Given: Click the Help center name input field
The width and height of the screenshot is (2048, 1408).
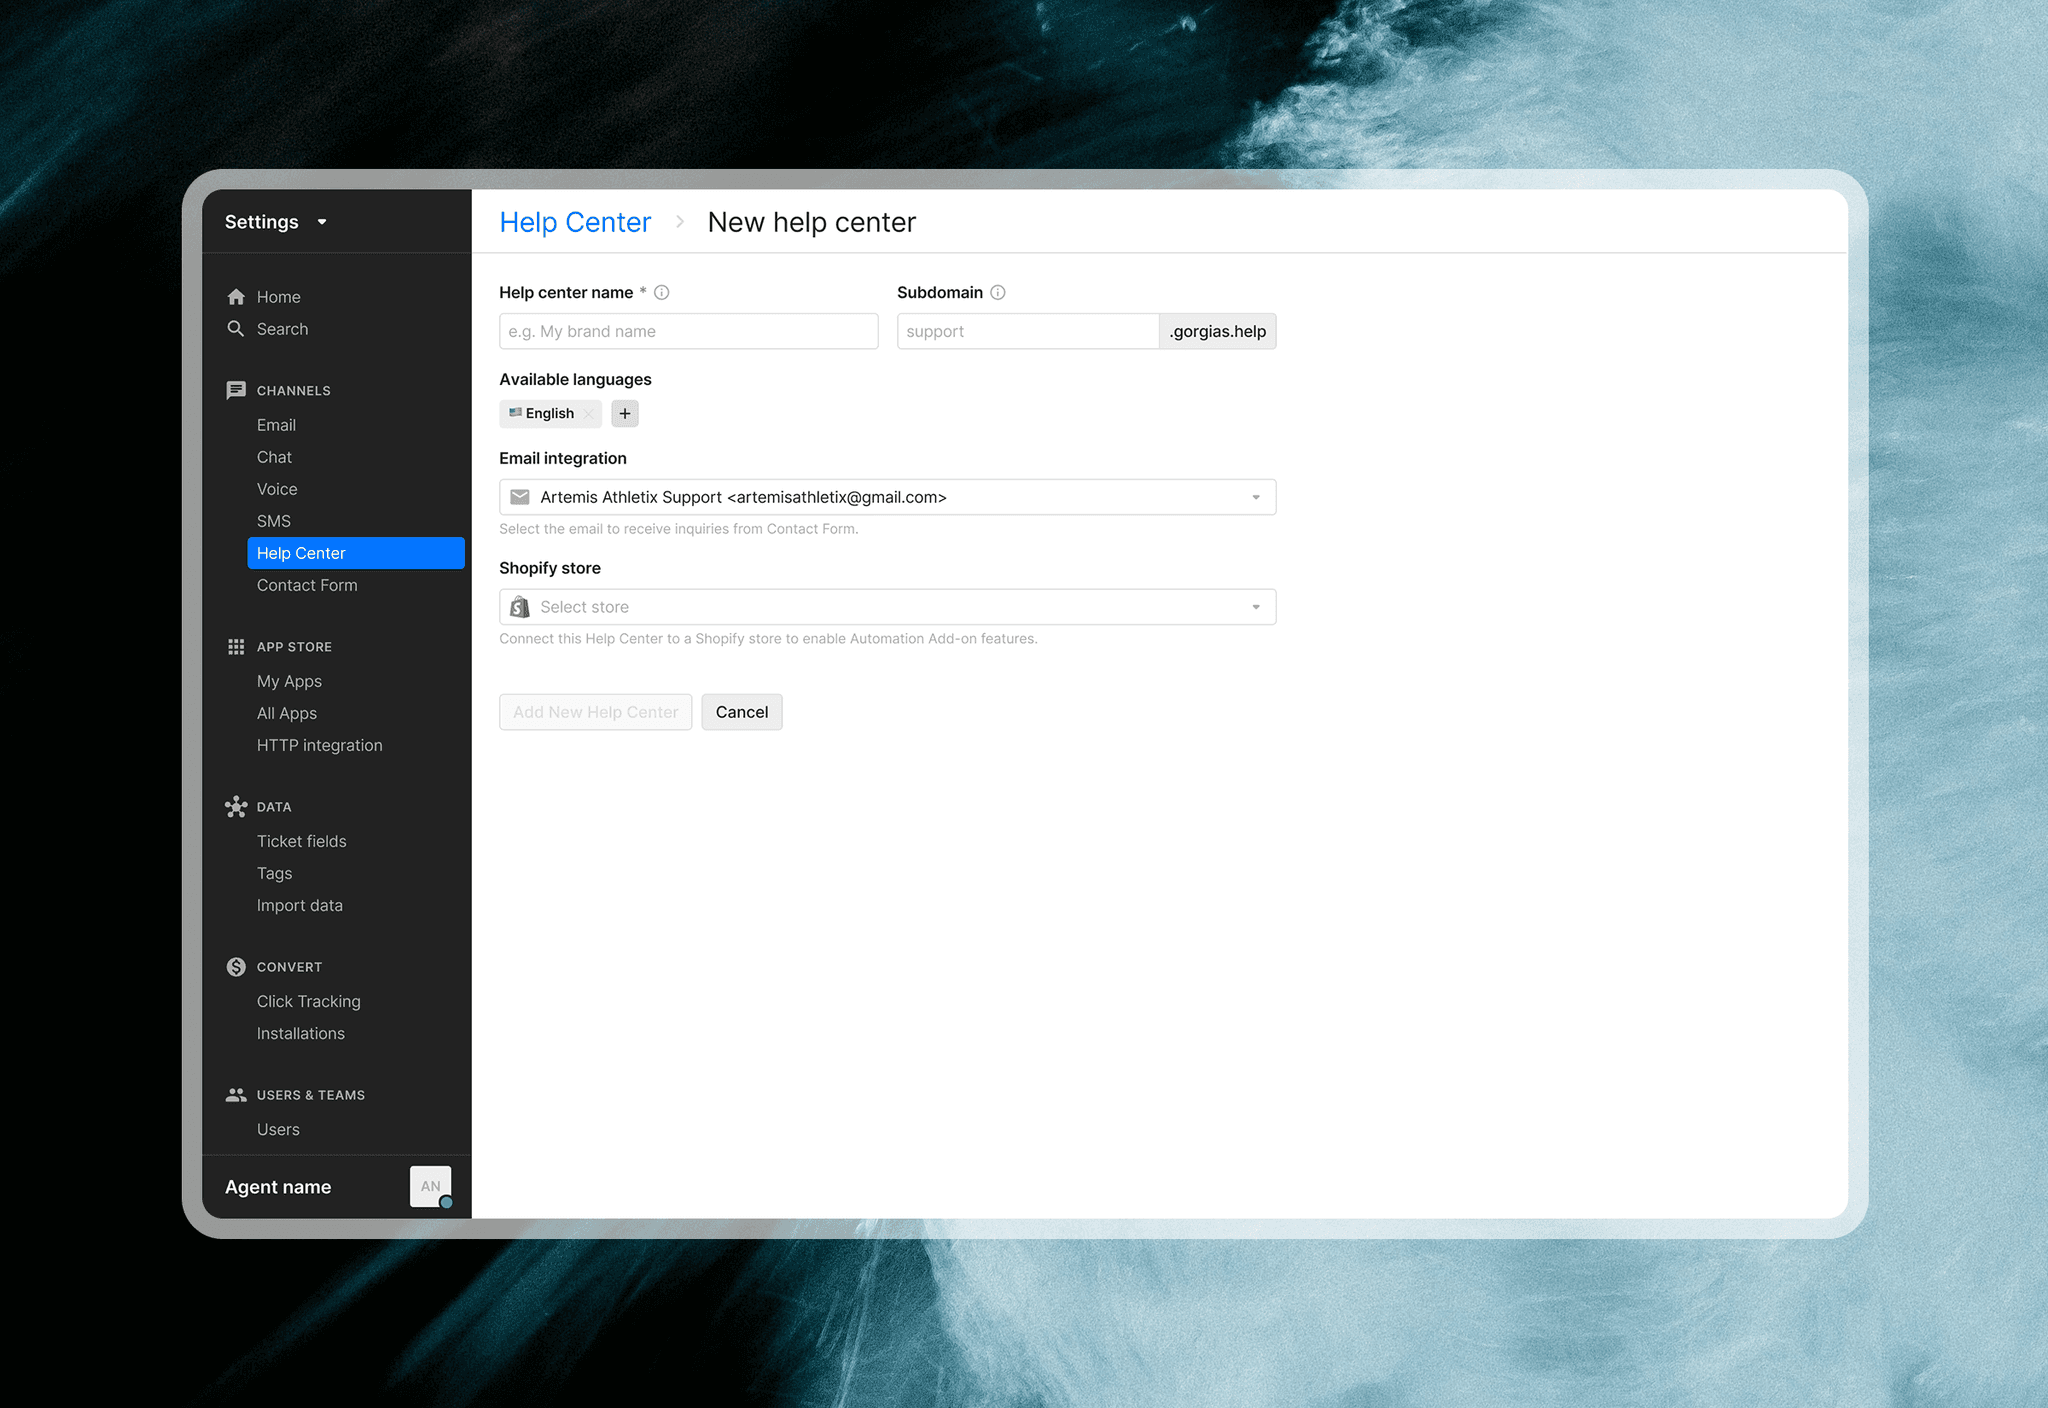Looking at the screenshot, I should click(x=688, y=332).
